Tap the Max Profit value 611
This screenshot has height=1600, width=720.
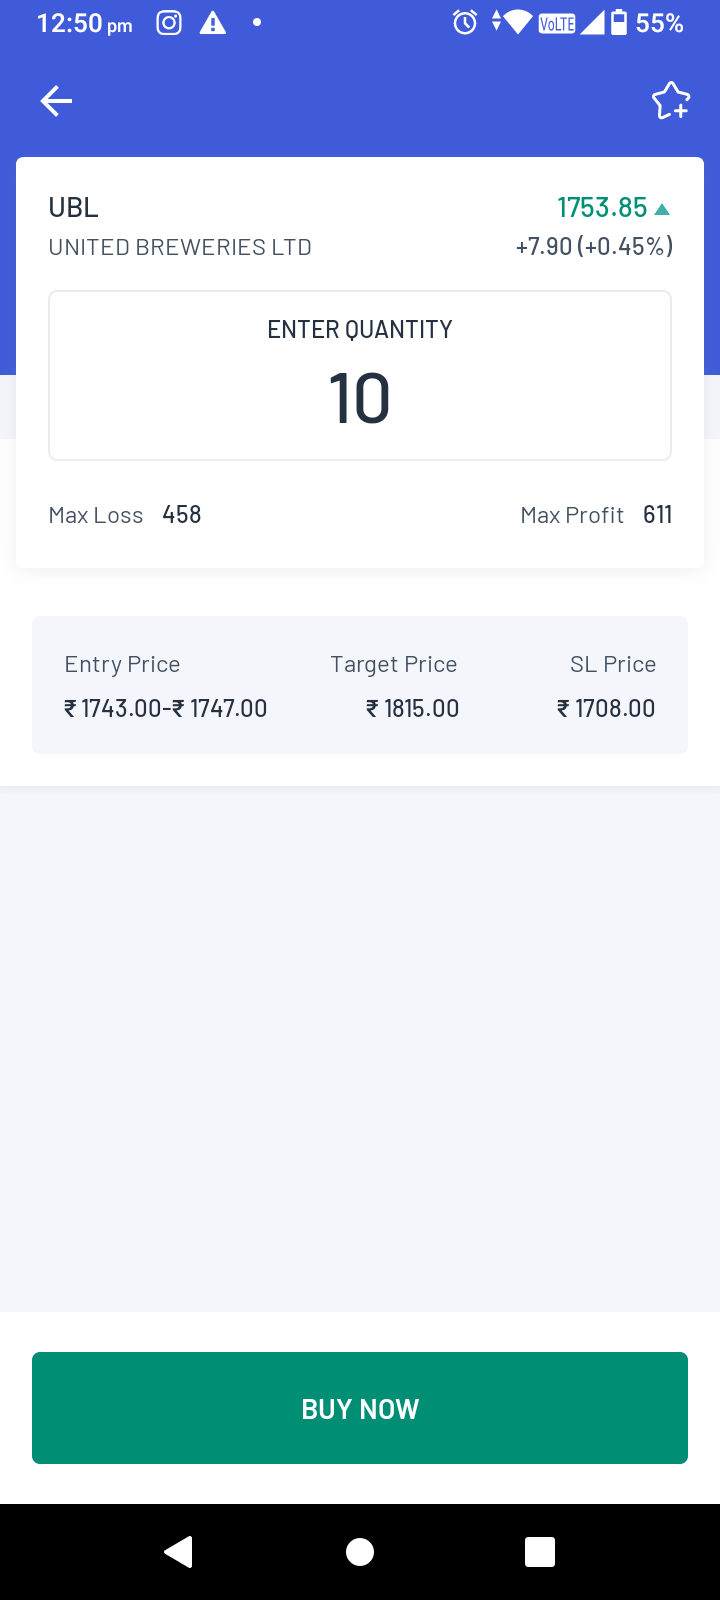point(657,515)
